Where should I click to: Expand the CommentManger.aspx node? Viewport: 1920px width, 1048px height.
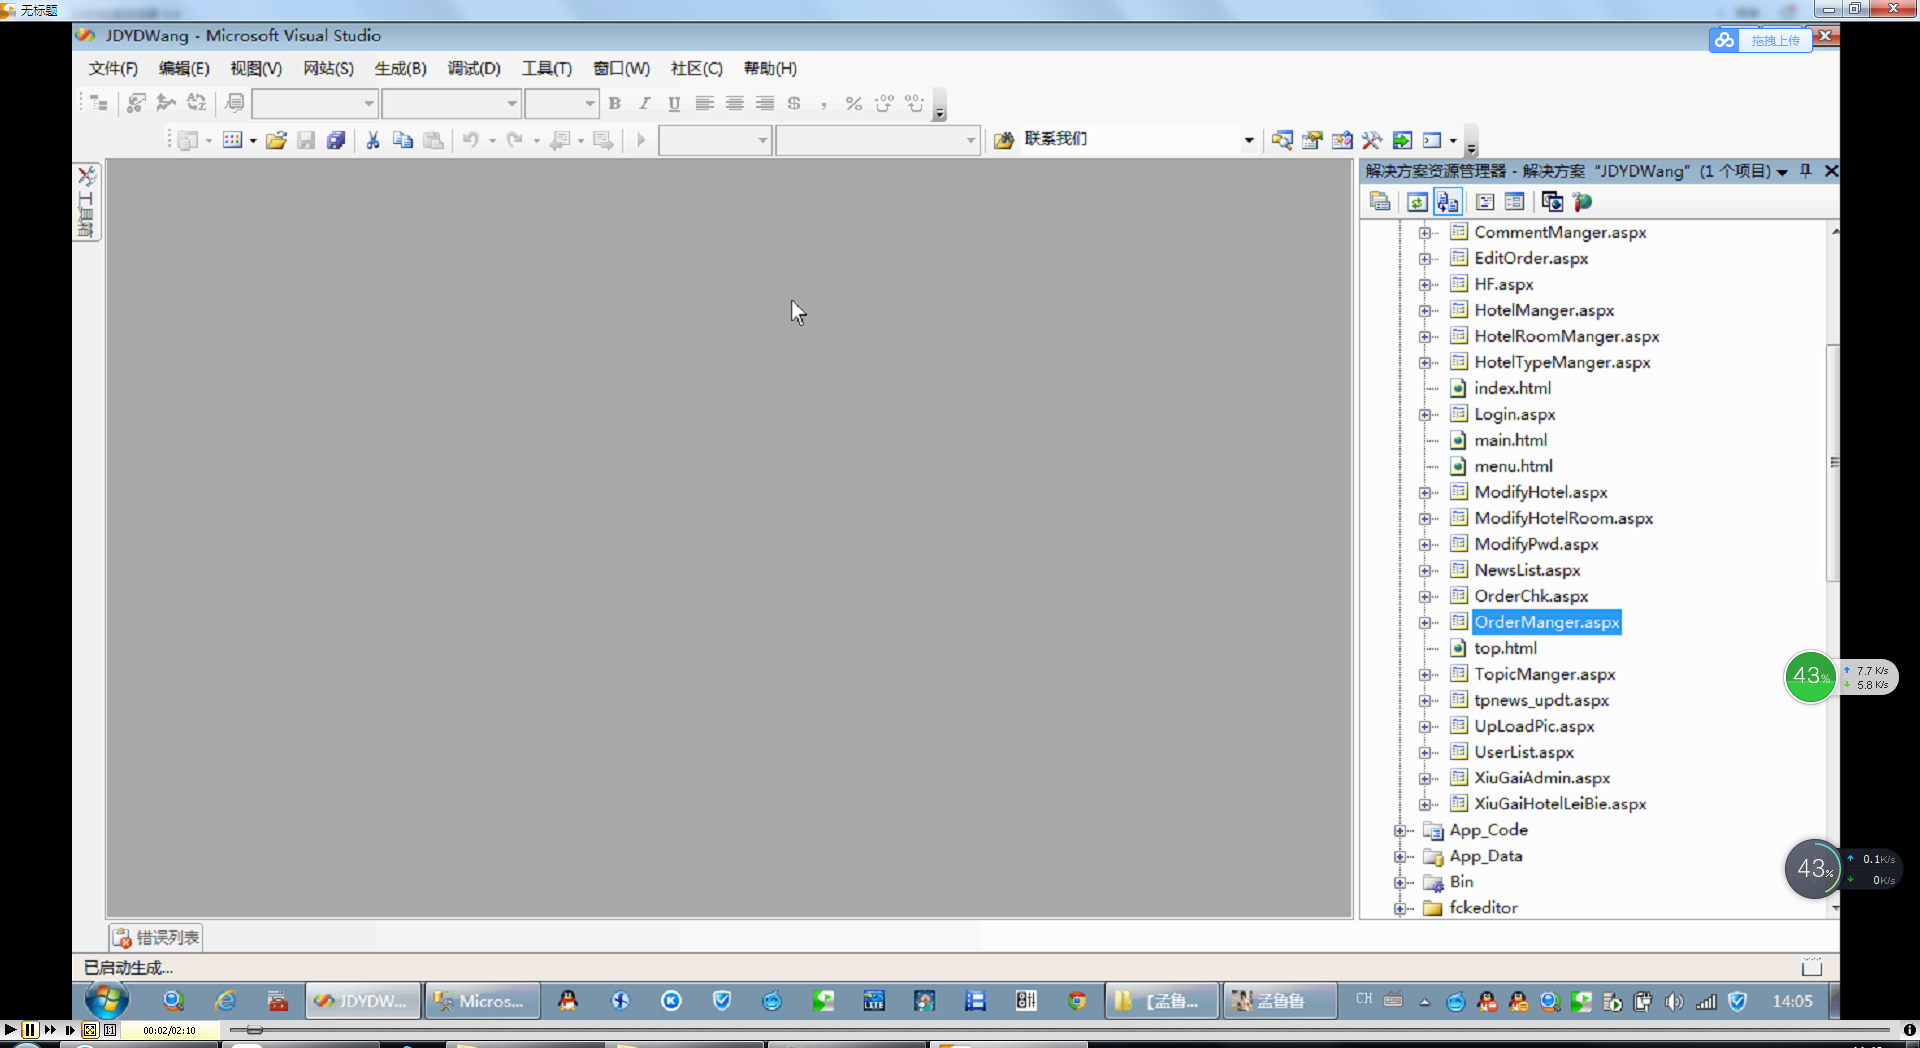pyautogui.click(x=1424, y=232)
